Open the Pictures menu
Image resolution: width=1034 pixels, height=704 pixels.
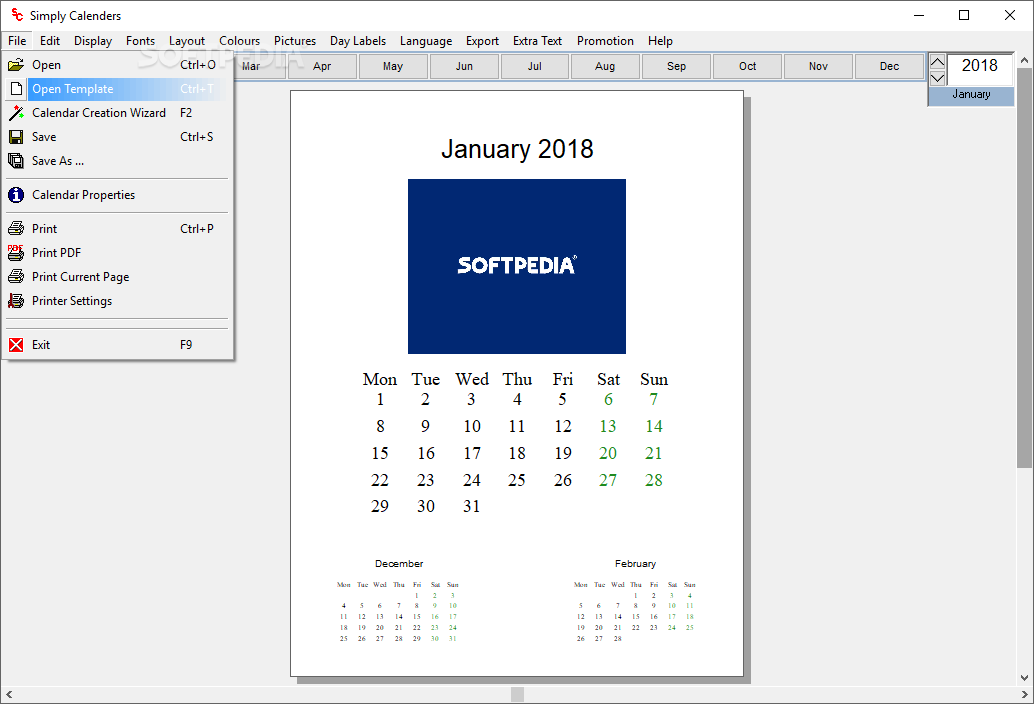(x=295, y=41)
